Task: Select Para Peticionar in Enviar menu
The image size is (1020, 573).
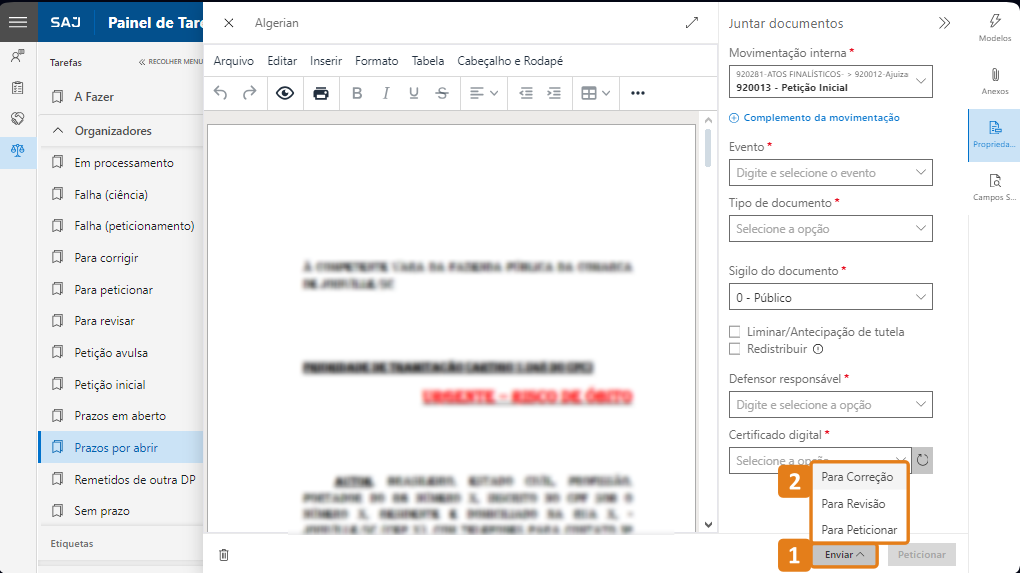Action: [859, 530]
